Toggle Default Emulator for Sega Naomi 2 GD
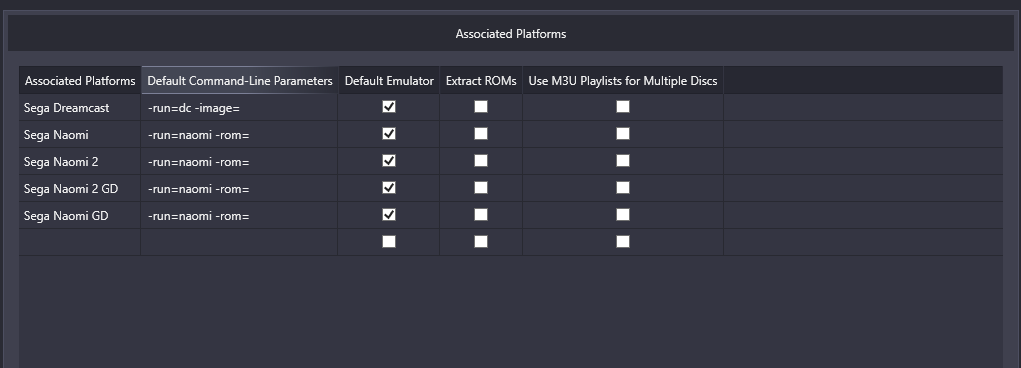The width and height of the screenshot is (1021, 368). tap(389, 188)
